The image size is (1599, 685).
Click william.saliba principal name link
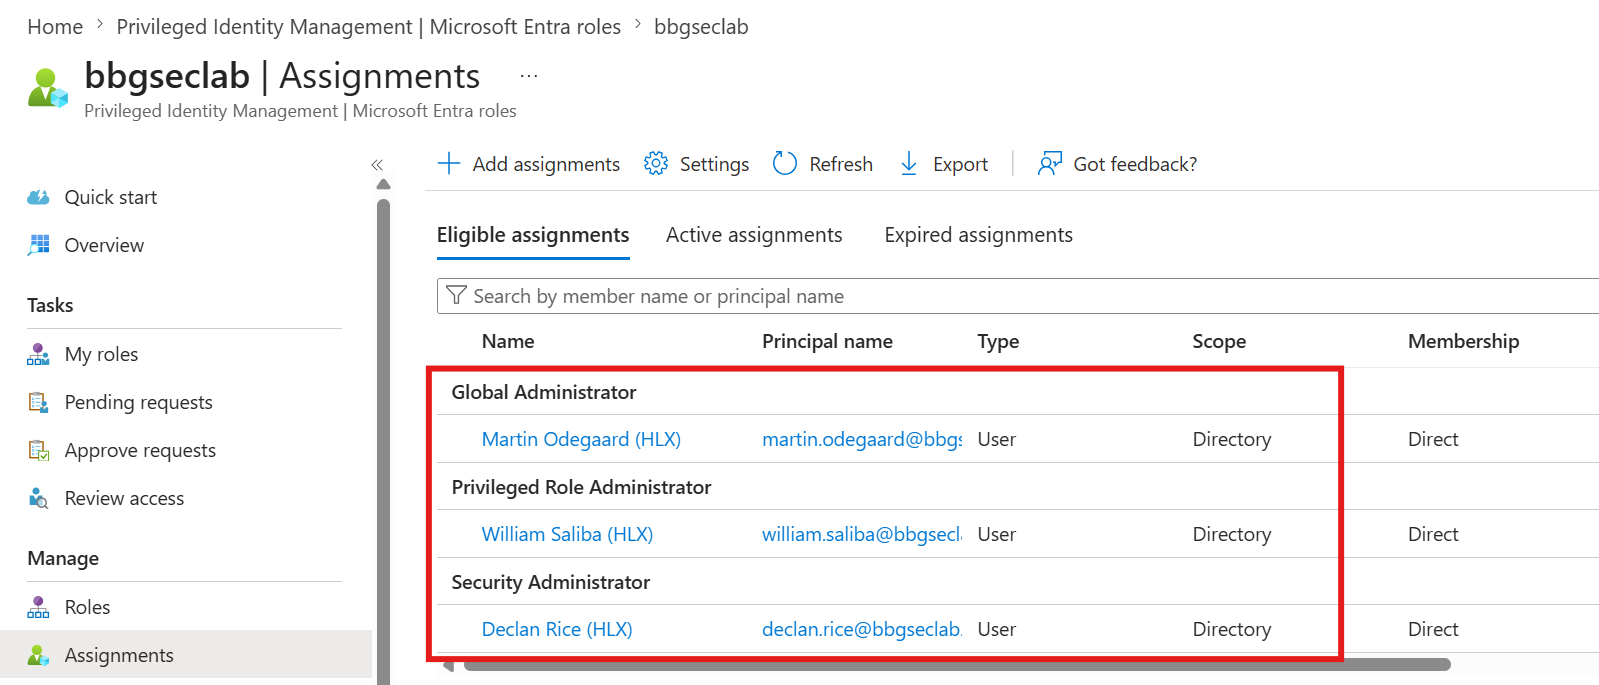pyautogui.click(x=862, y=534)
